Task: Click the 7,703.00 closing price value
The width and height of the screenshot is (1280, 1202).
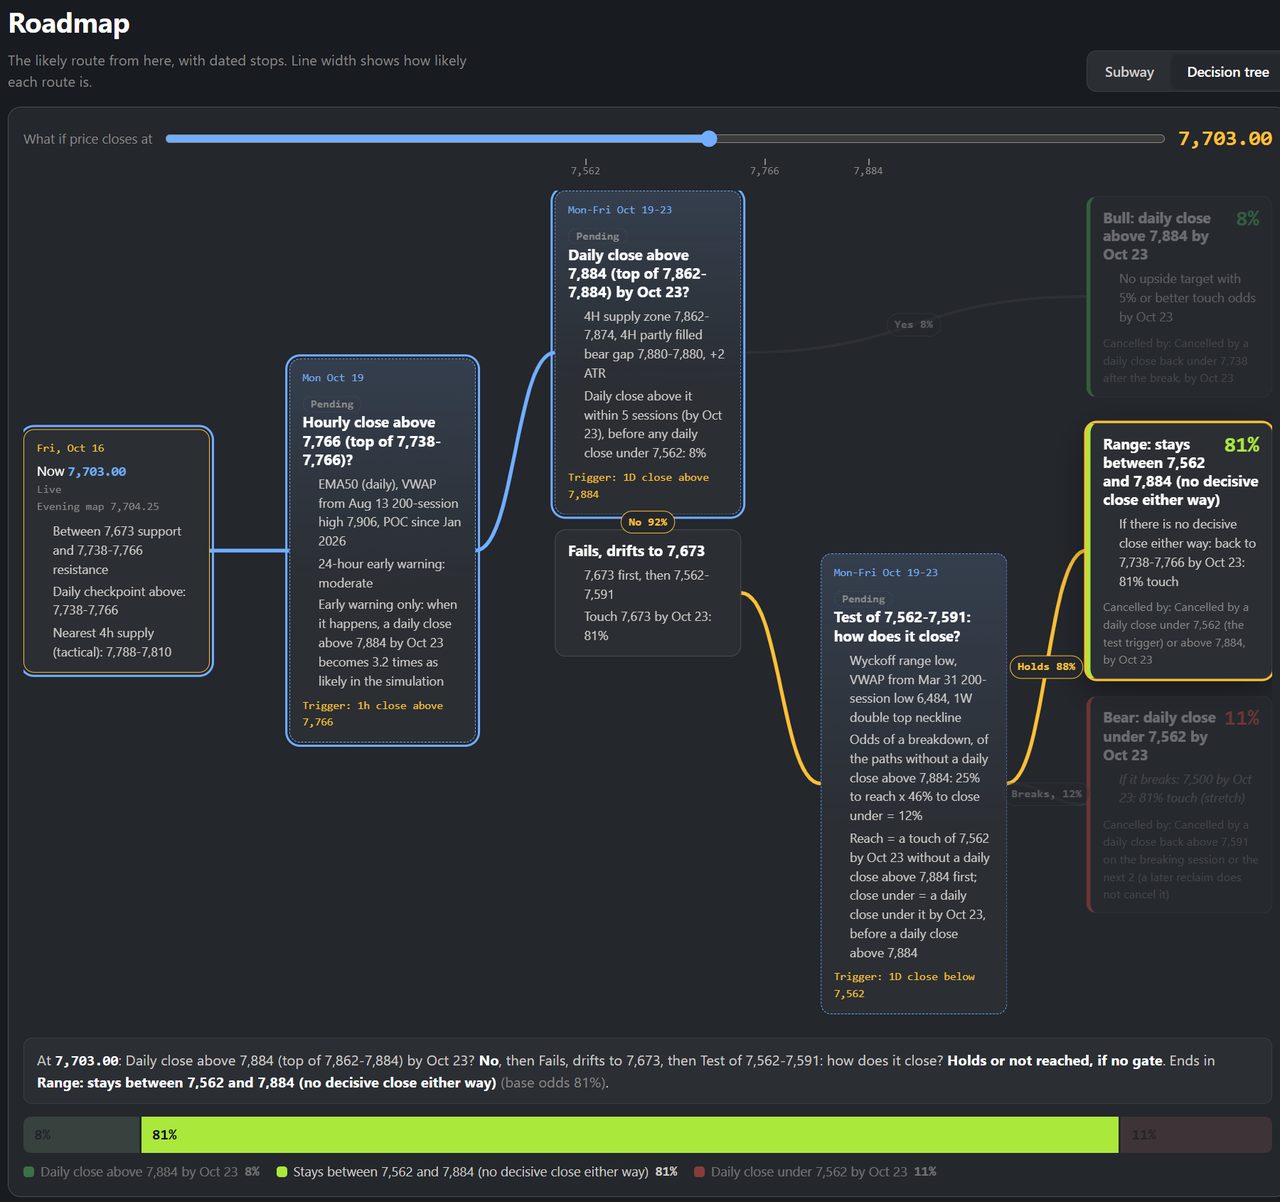Action: pos(1225,139)
